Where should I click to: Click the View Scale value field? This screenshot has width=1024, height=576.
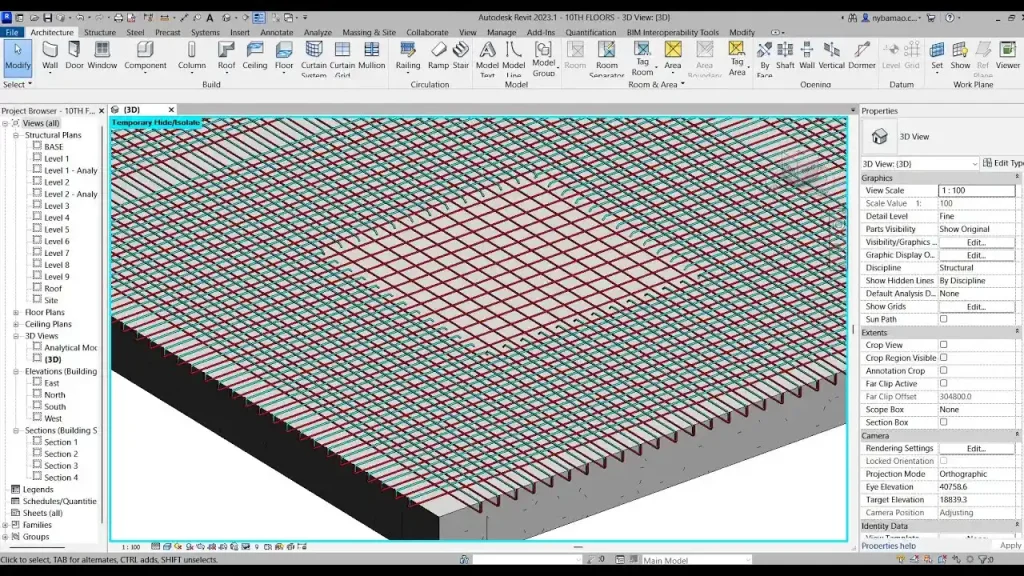976,190
